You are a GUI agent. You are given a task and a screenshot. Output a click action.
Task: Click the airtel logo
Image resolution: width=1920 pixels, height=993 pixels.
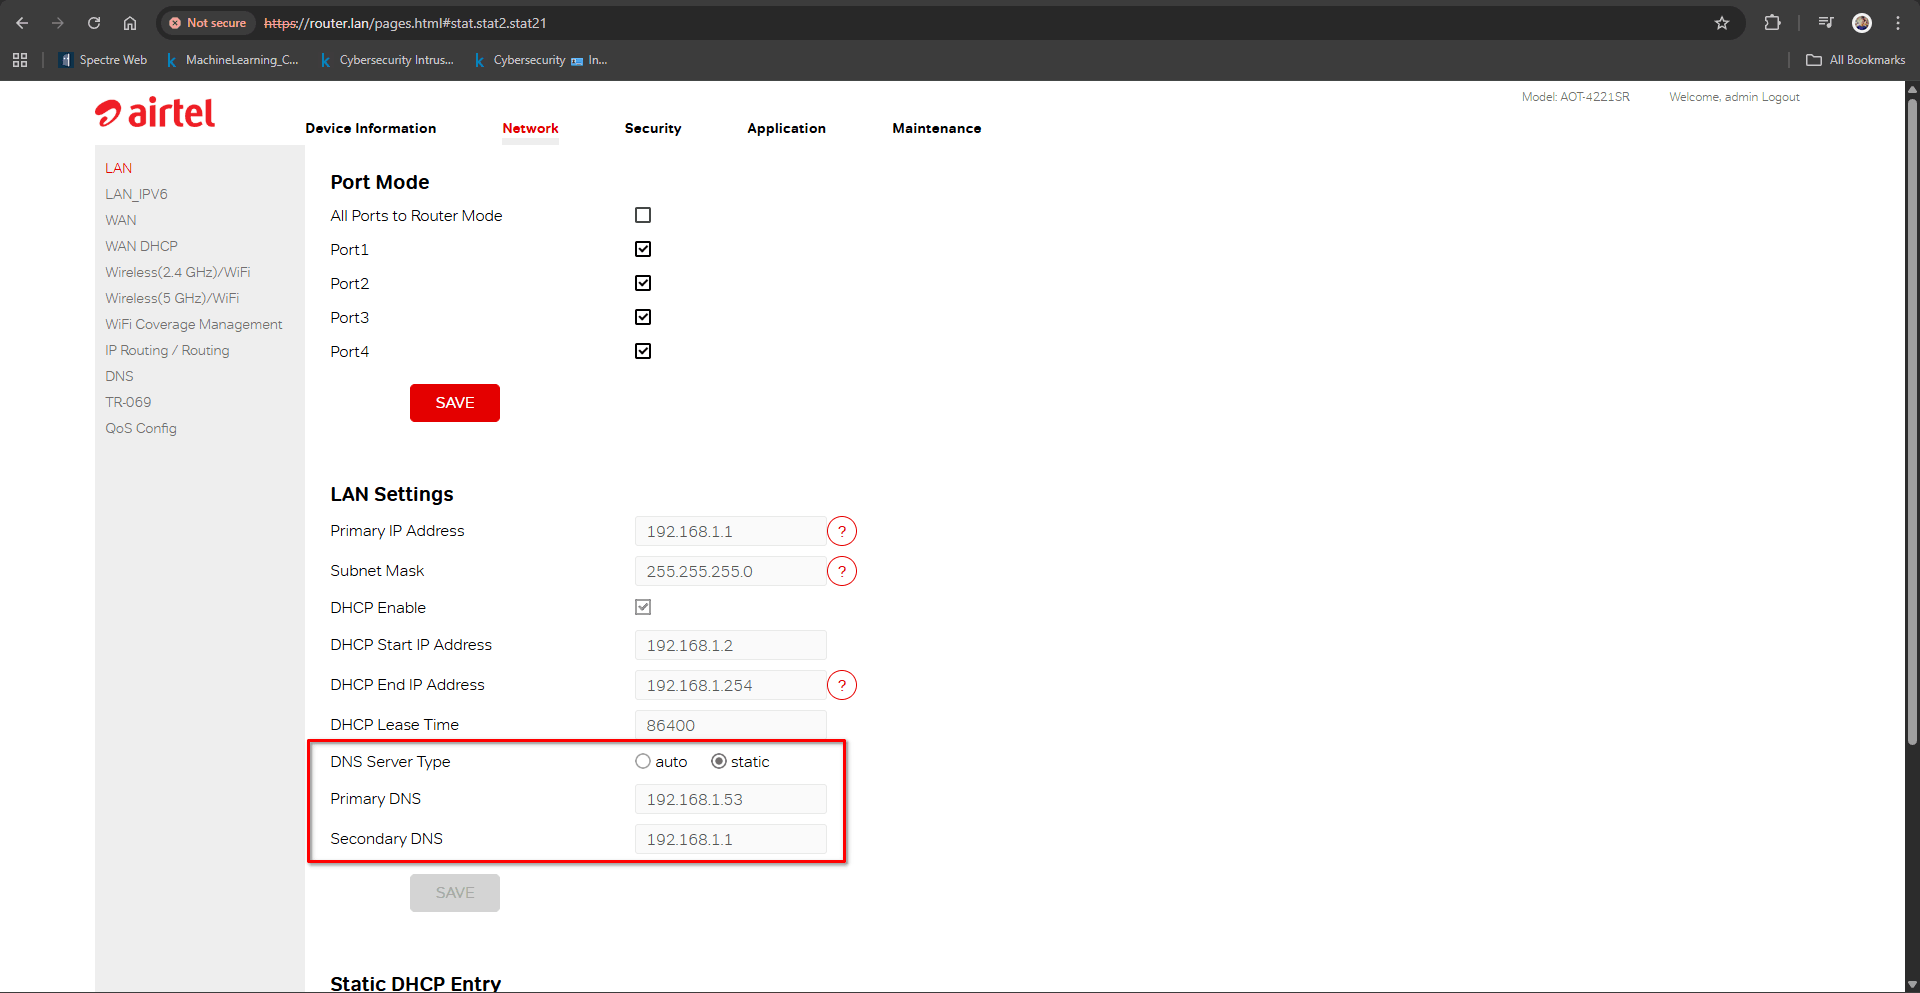pos(154,112)
